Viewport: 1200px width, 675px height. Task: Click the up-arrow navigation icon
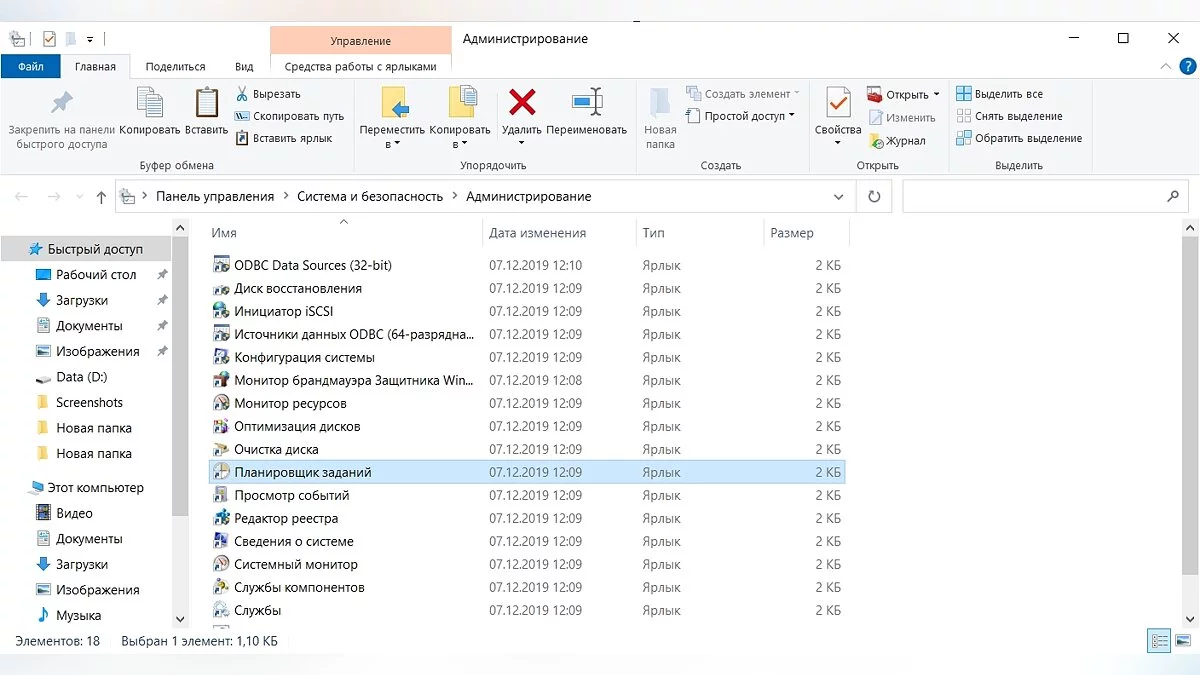click(101, 197)
